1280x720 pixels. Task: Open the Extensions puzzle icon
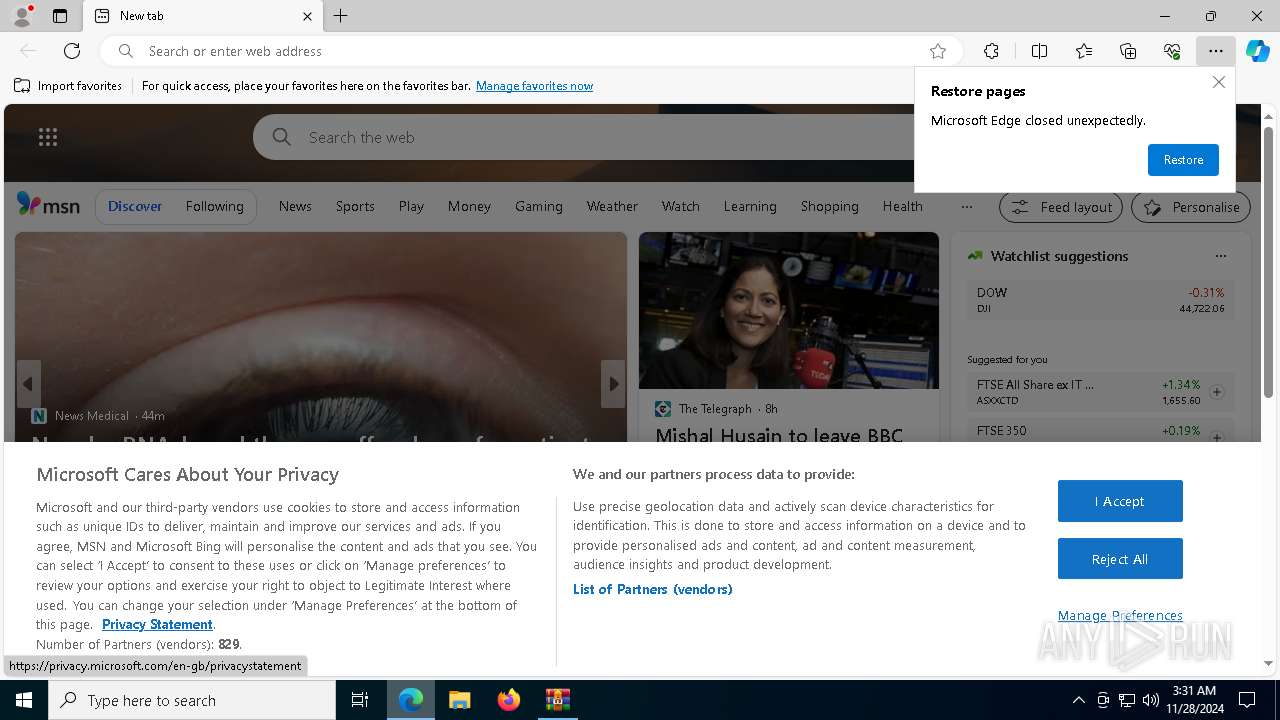(991, 51)
